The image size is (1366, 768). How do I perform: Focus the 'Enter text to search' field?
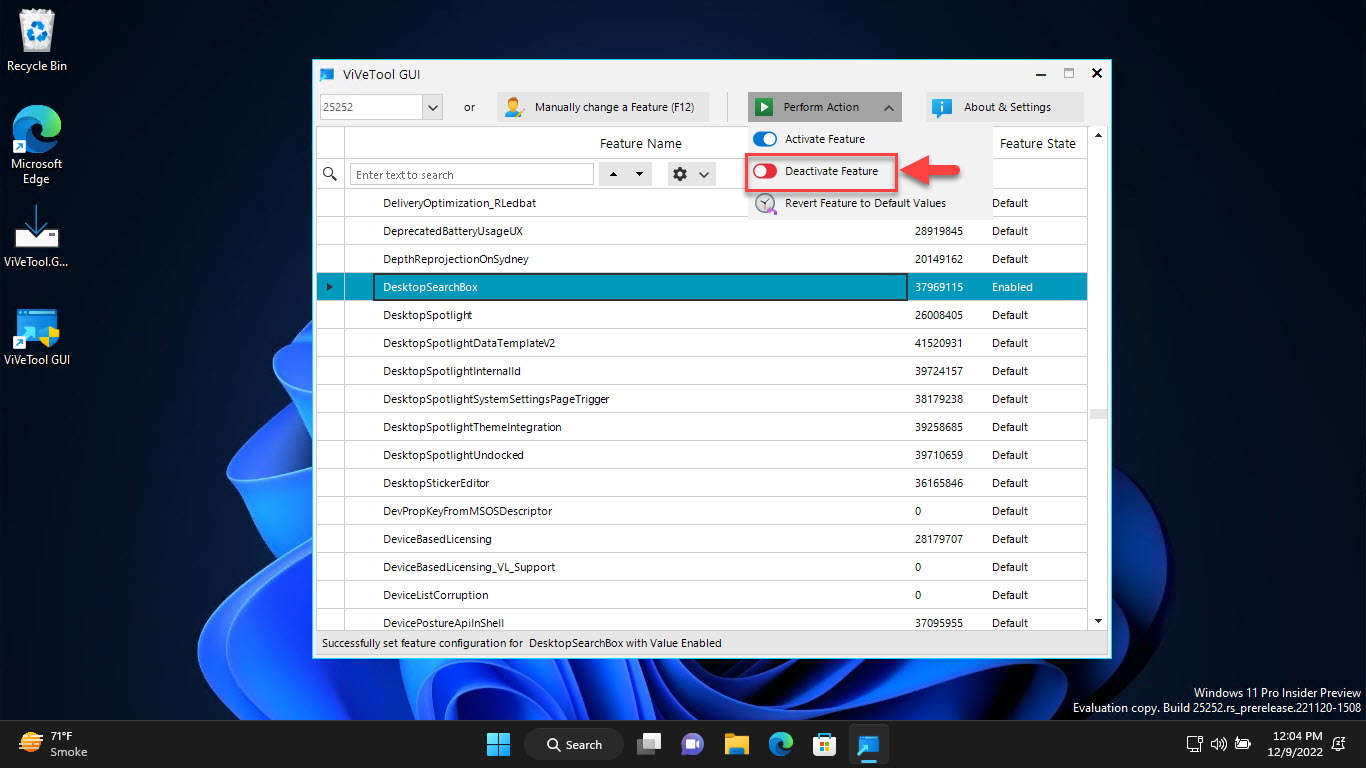[x=472, y=174]
